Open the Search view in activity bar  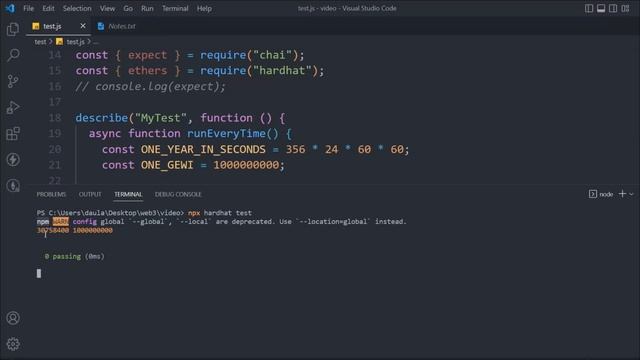pyautogui.click(x=13, y=55)
